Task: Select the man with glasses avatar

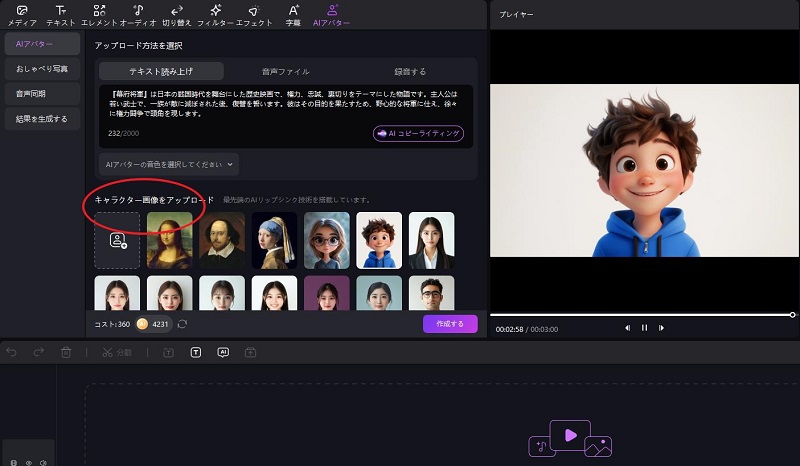Action: coord(432,293)
